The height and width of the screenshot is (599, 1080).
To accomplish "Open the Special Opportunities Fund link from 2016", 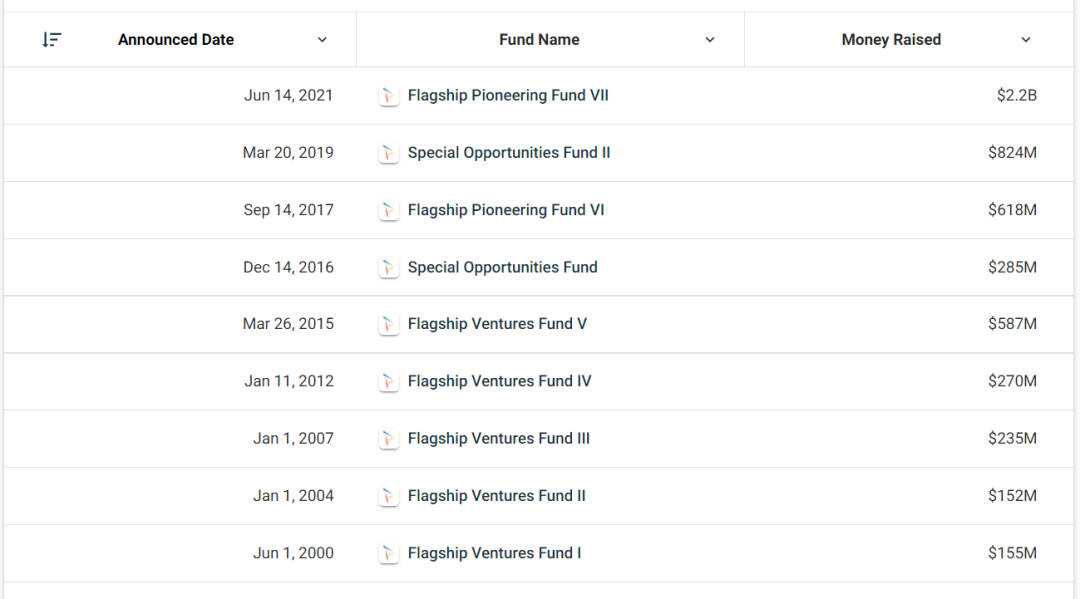I will pos(503,267).
